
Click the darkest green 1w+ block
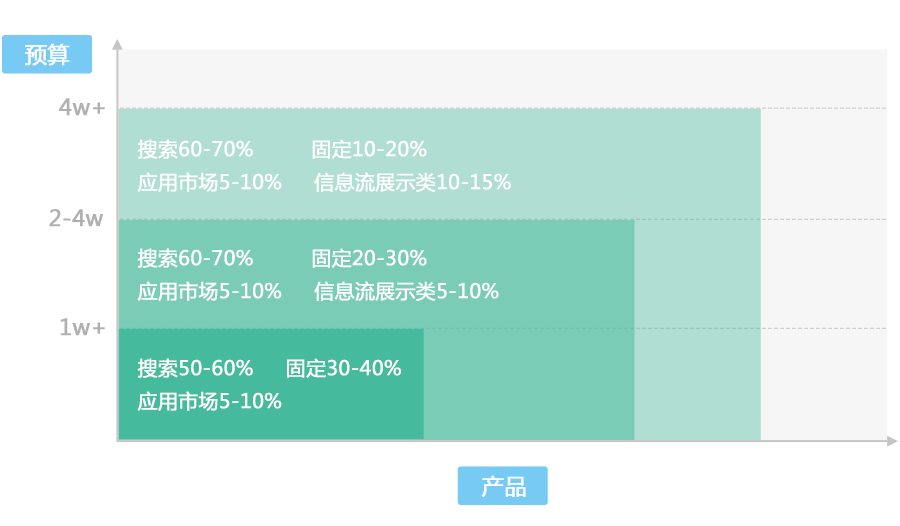(x=271, y=384)
